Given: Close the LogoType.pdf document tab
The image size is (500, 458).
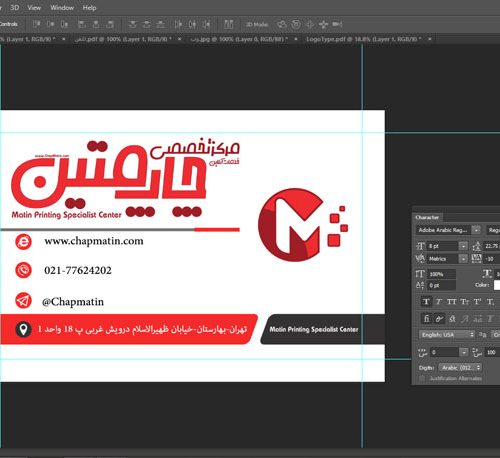Looking at the screenshot, I should pos(430,39).
